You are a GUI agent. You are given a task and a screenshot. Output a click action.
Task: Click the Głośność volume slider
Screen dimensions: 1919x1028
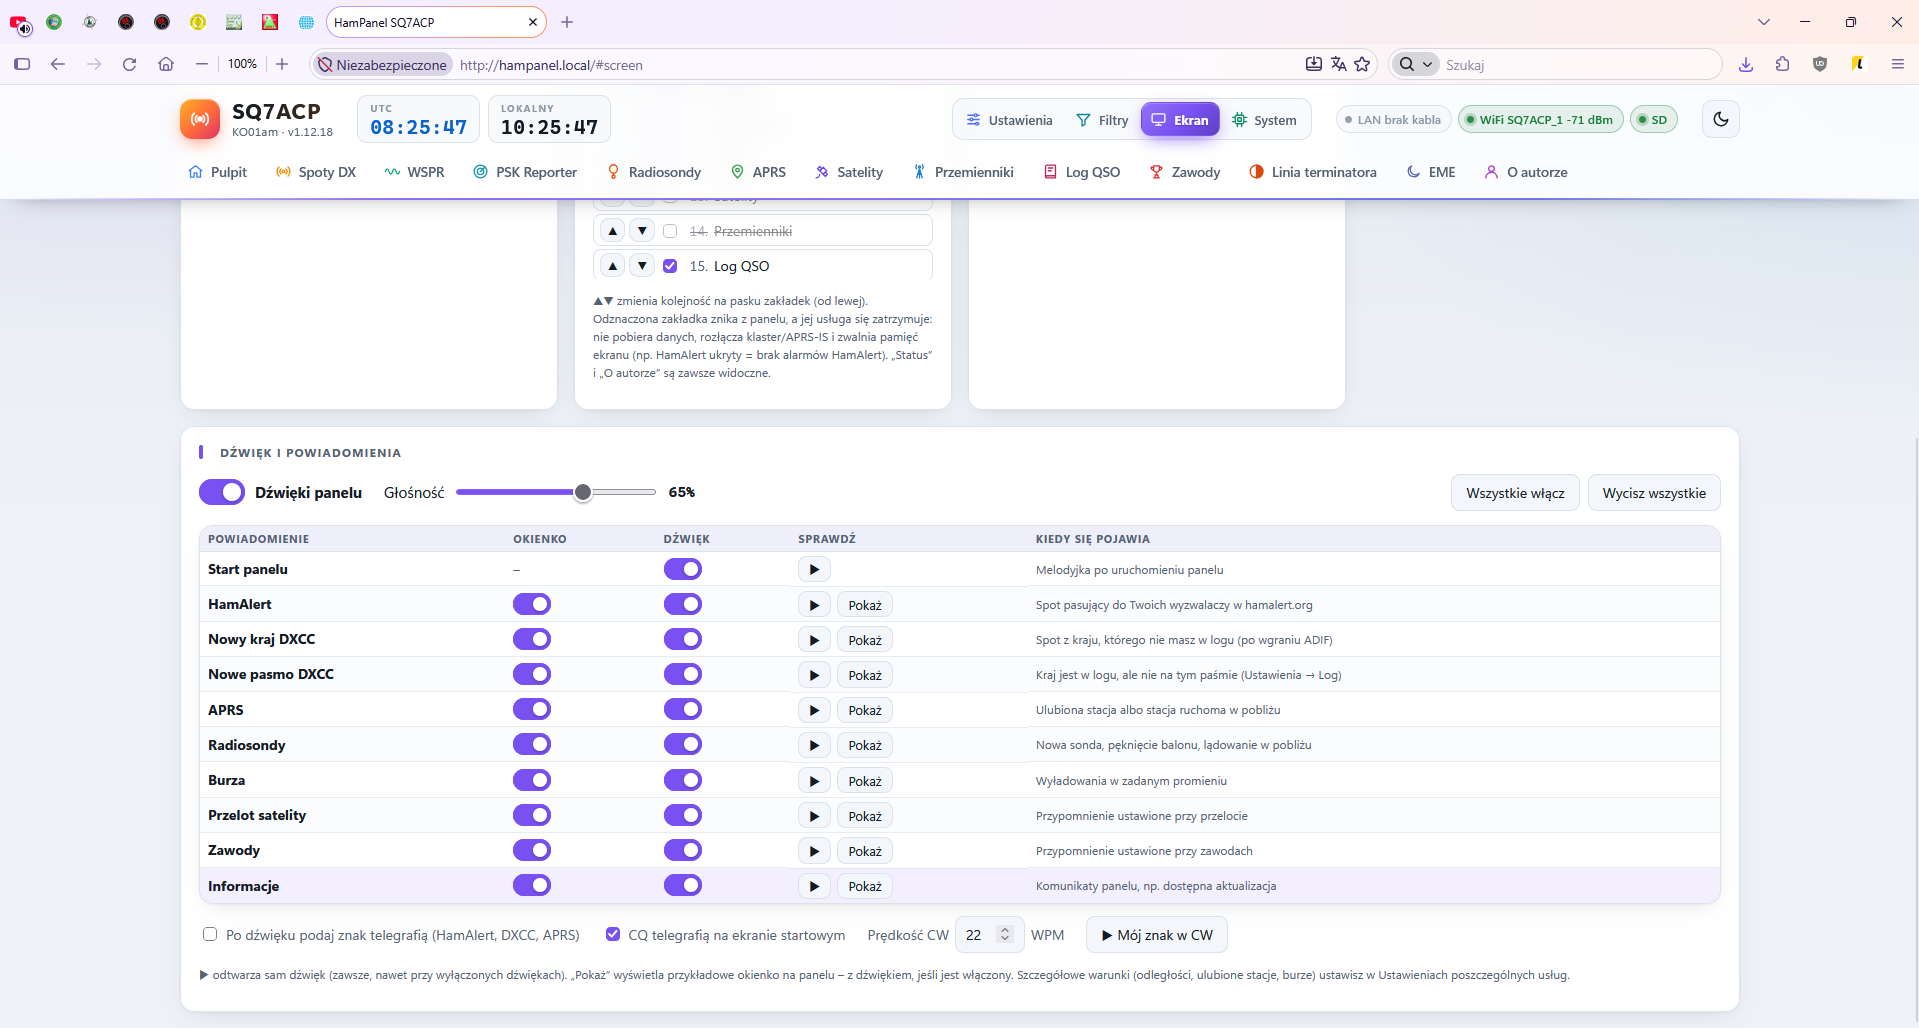coord(556,492)
